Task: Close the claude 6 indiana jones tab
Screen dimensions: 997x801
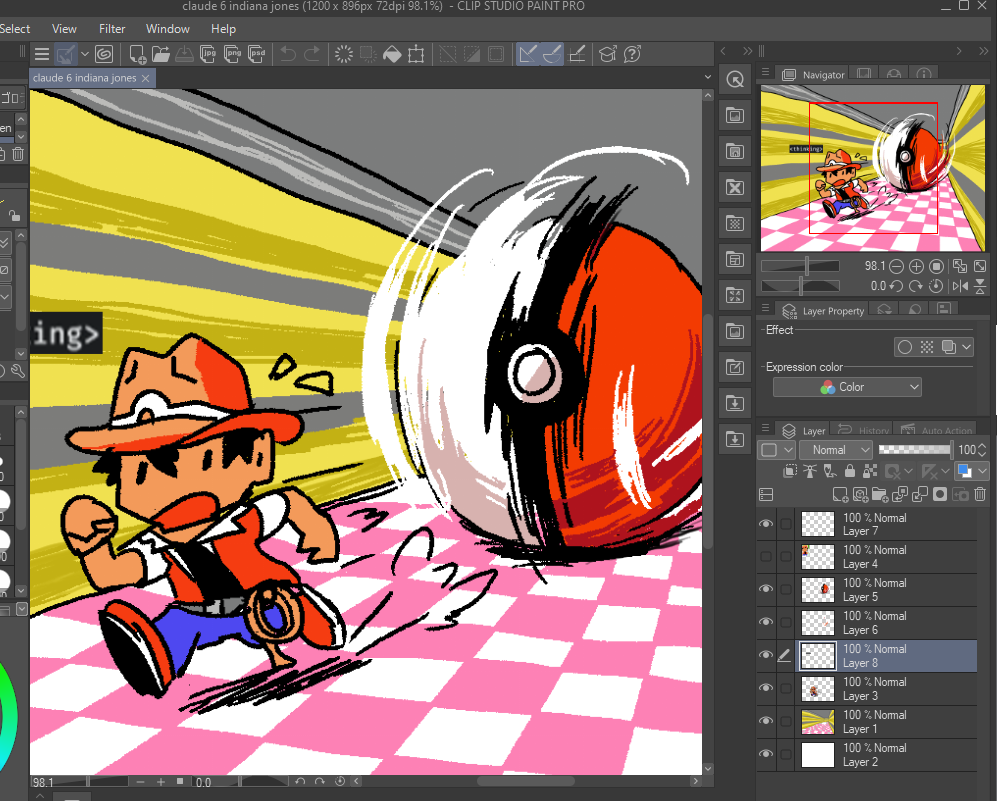Action: tap(146, 78)
